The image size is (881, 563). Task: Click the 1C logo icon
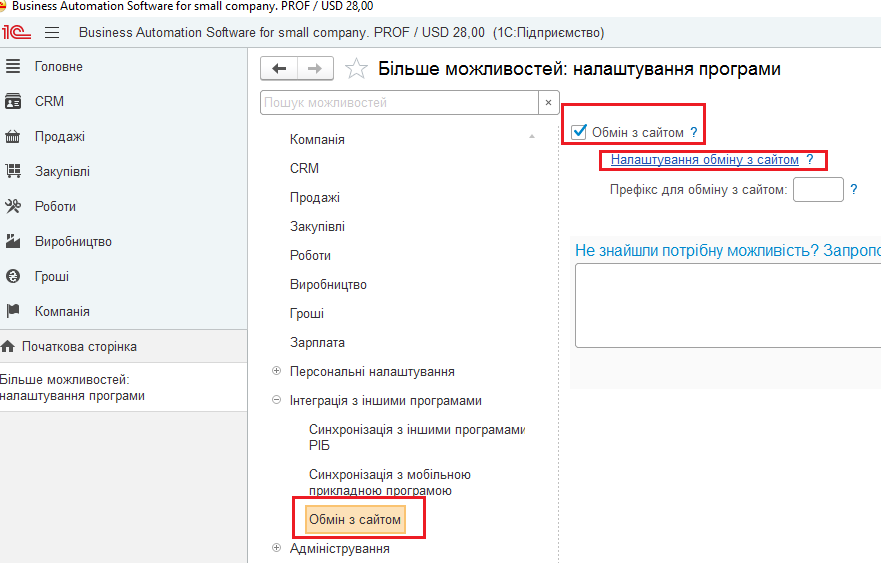(16, 33)
